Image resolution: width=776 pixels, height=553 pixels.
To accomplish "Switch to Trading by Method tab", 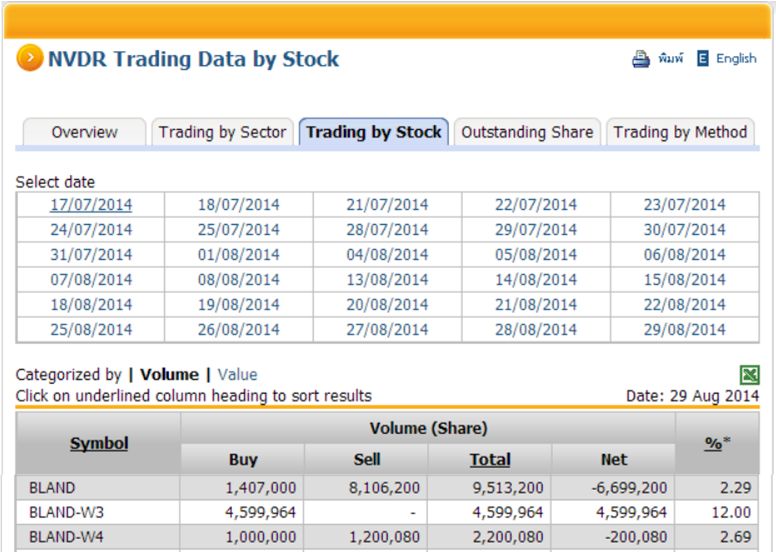I will 680,132.
